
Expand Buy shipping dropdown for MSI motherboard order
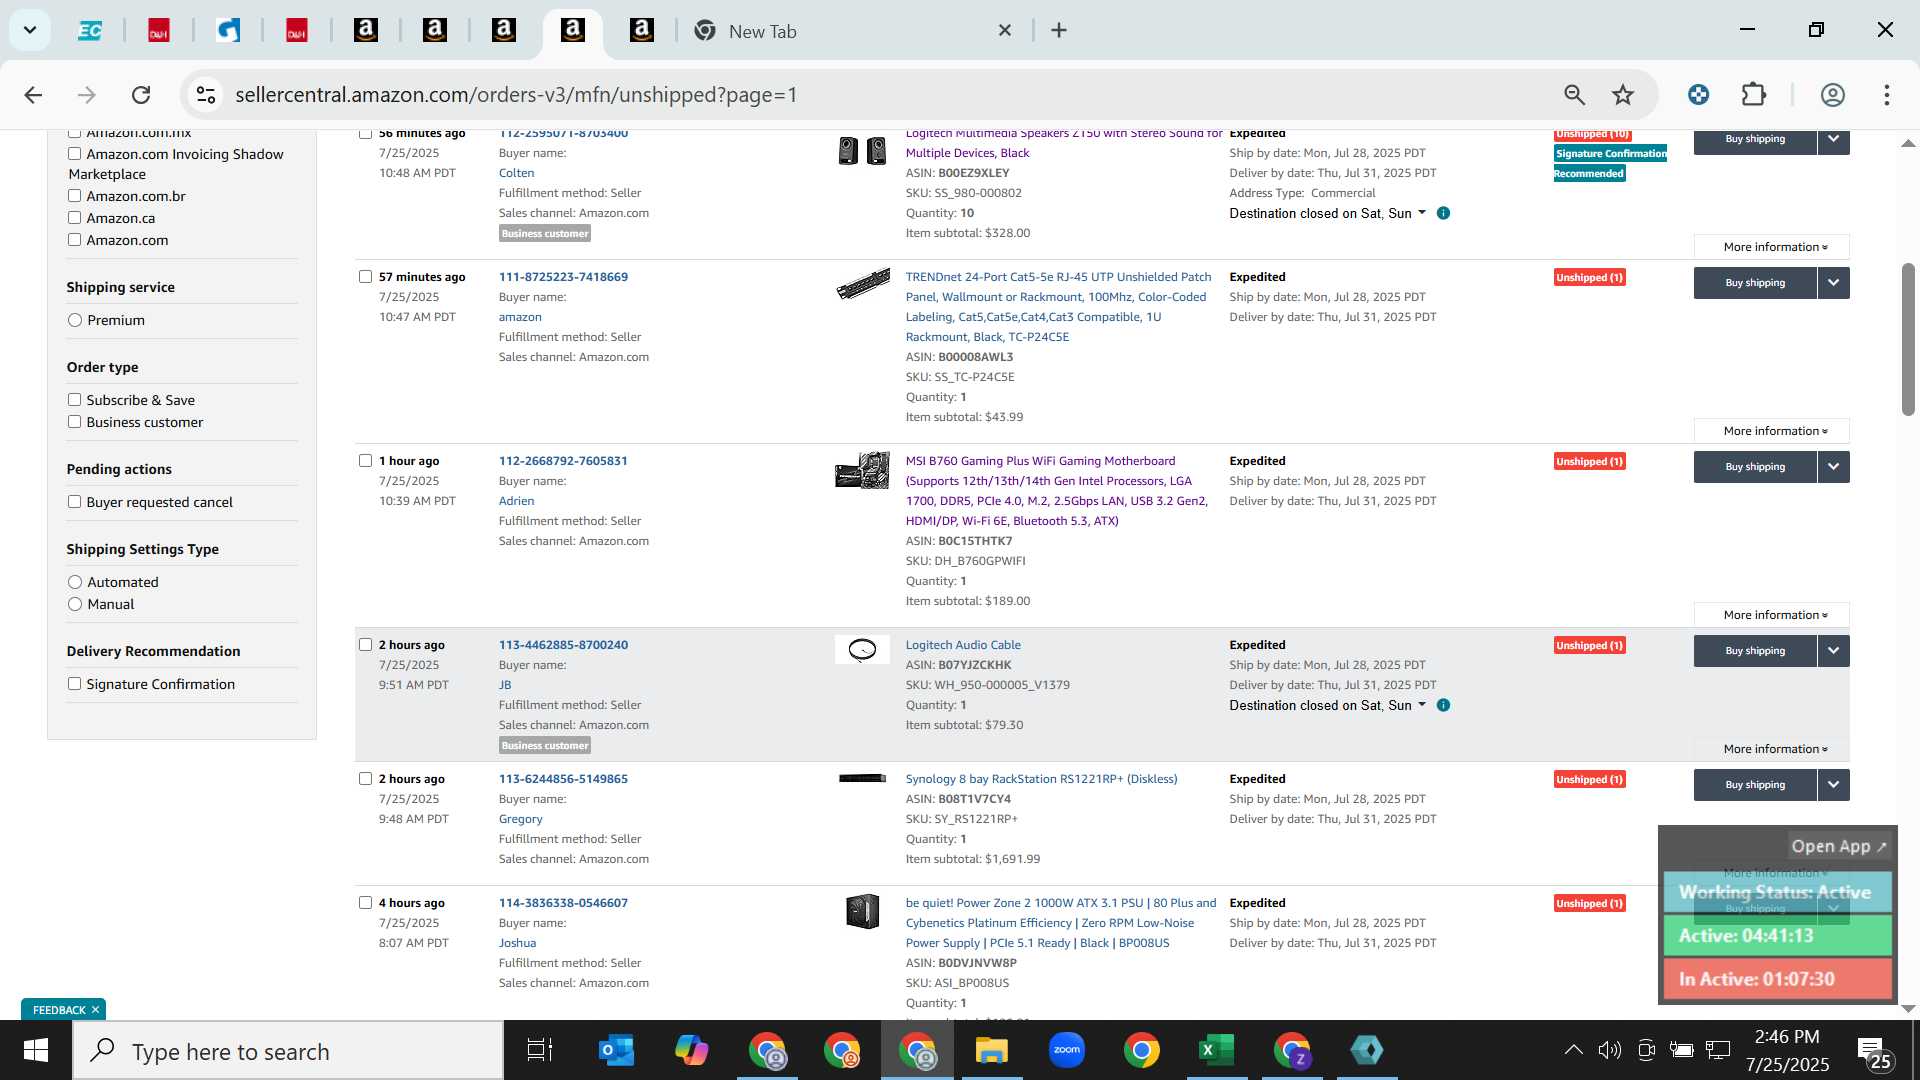(1833, 467)
